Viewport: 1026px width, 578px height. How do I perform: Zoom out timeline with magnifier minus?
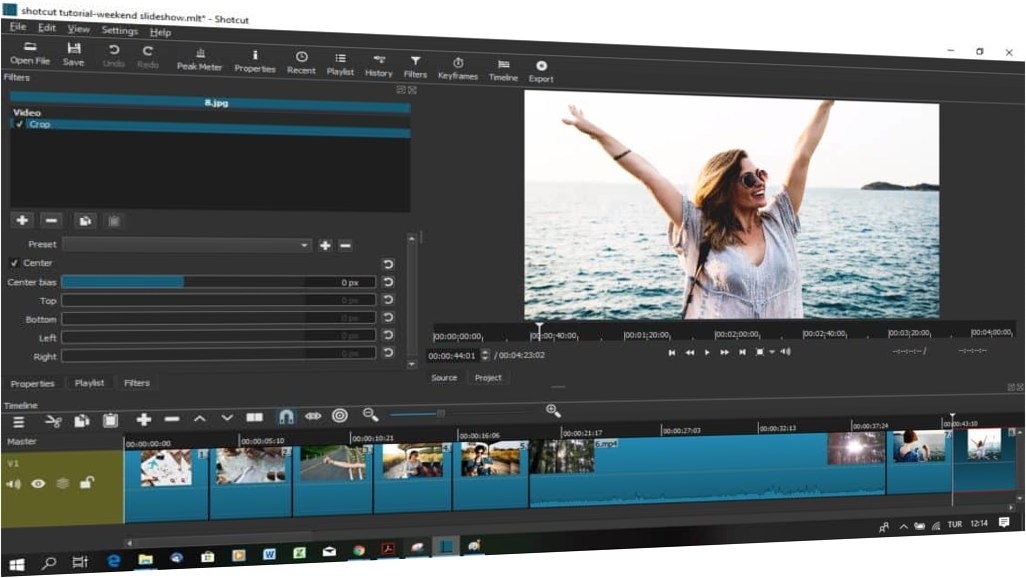370,414
